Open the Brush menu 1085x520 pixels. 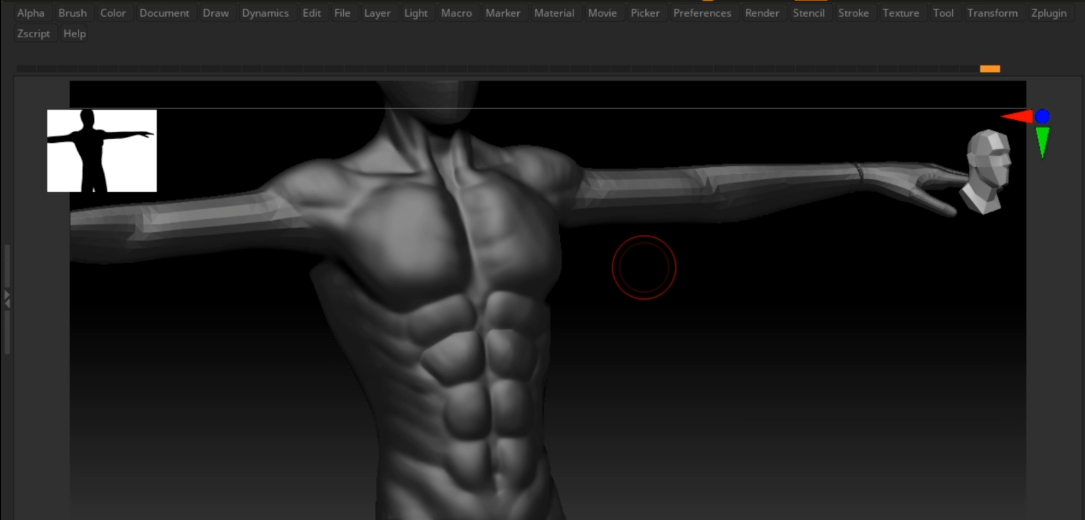[x=72, y=13]
